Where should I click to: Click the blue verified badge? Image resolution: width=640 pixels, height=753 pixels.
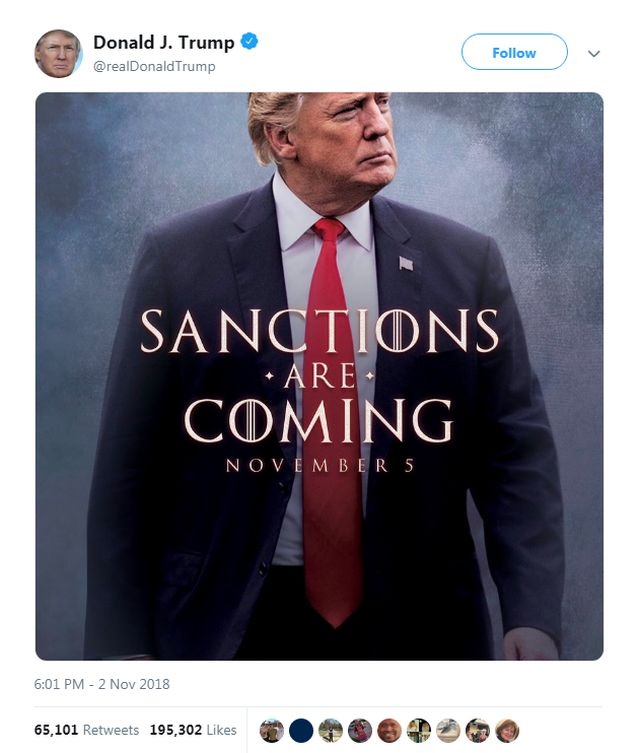pos(250,42)
